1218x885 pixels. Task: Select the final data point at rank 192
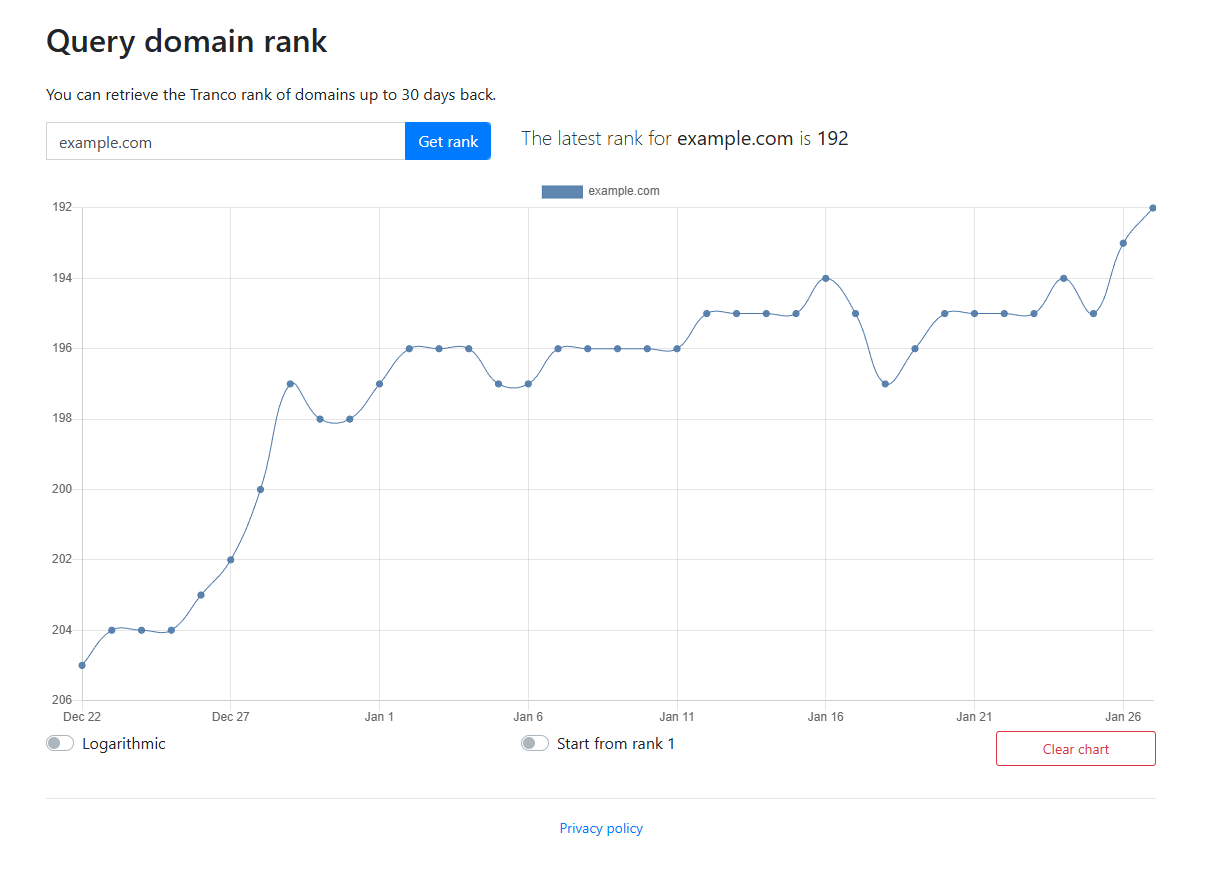coord(1153,208)
